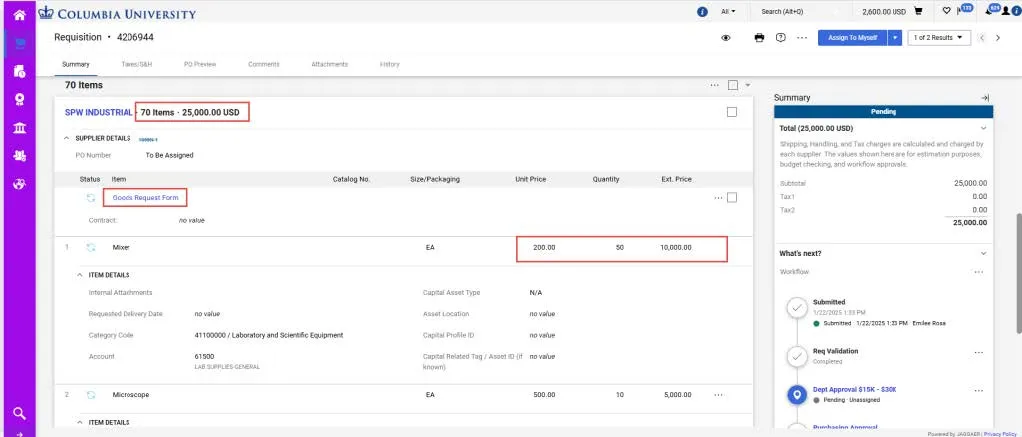Image resolution: width=1022 pixels, height=437 pixels.
Task: Open the user profile icon
Action: pyautogui.click(x=1006, y=12)
